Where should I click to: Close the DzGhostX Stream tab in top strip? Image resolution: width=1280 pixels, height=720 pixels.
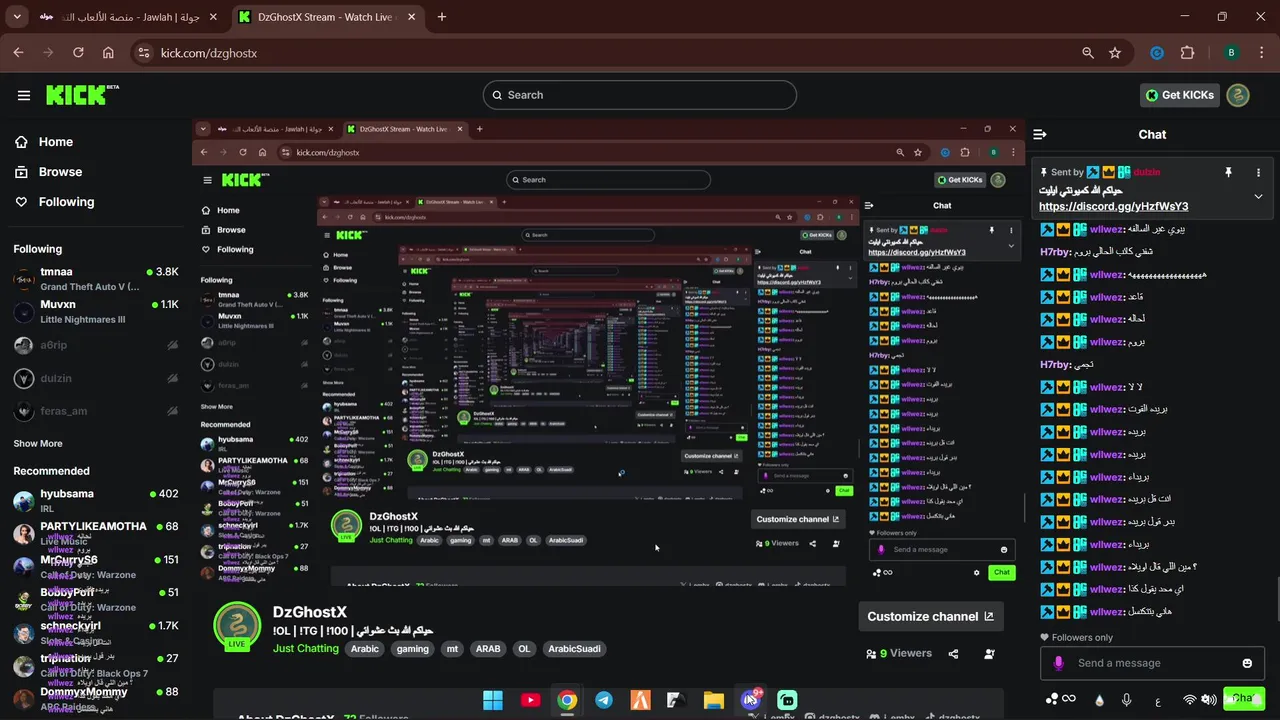412,17
